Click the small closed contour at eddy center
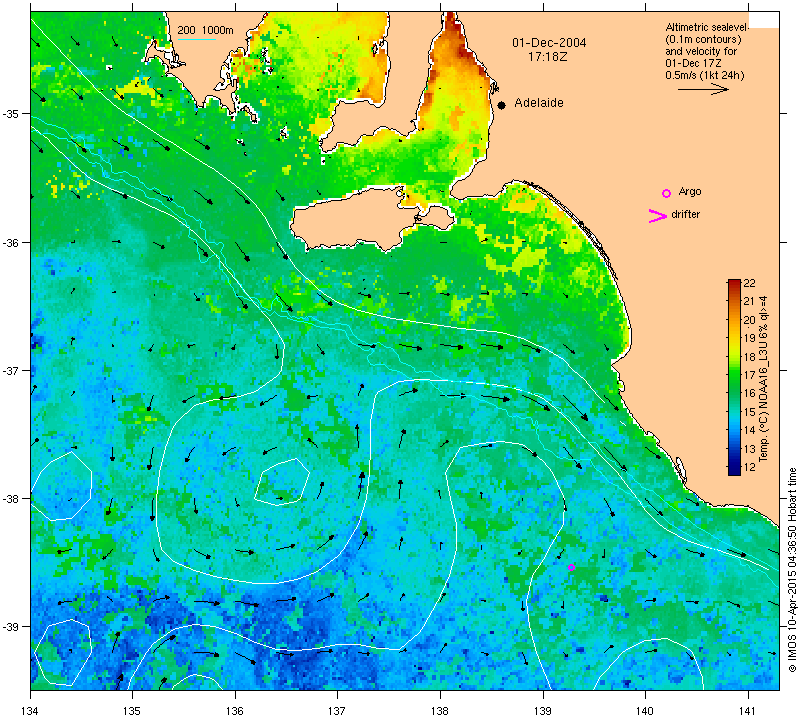 (x=282, y=482)
